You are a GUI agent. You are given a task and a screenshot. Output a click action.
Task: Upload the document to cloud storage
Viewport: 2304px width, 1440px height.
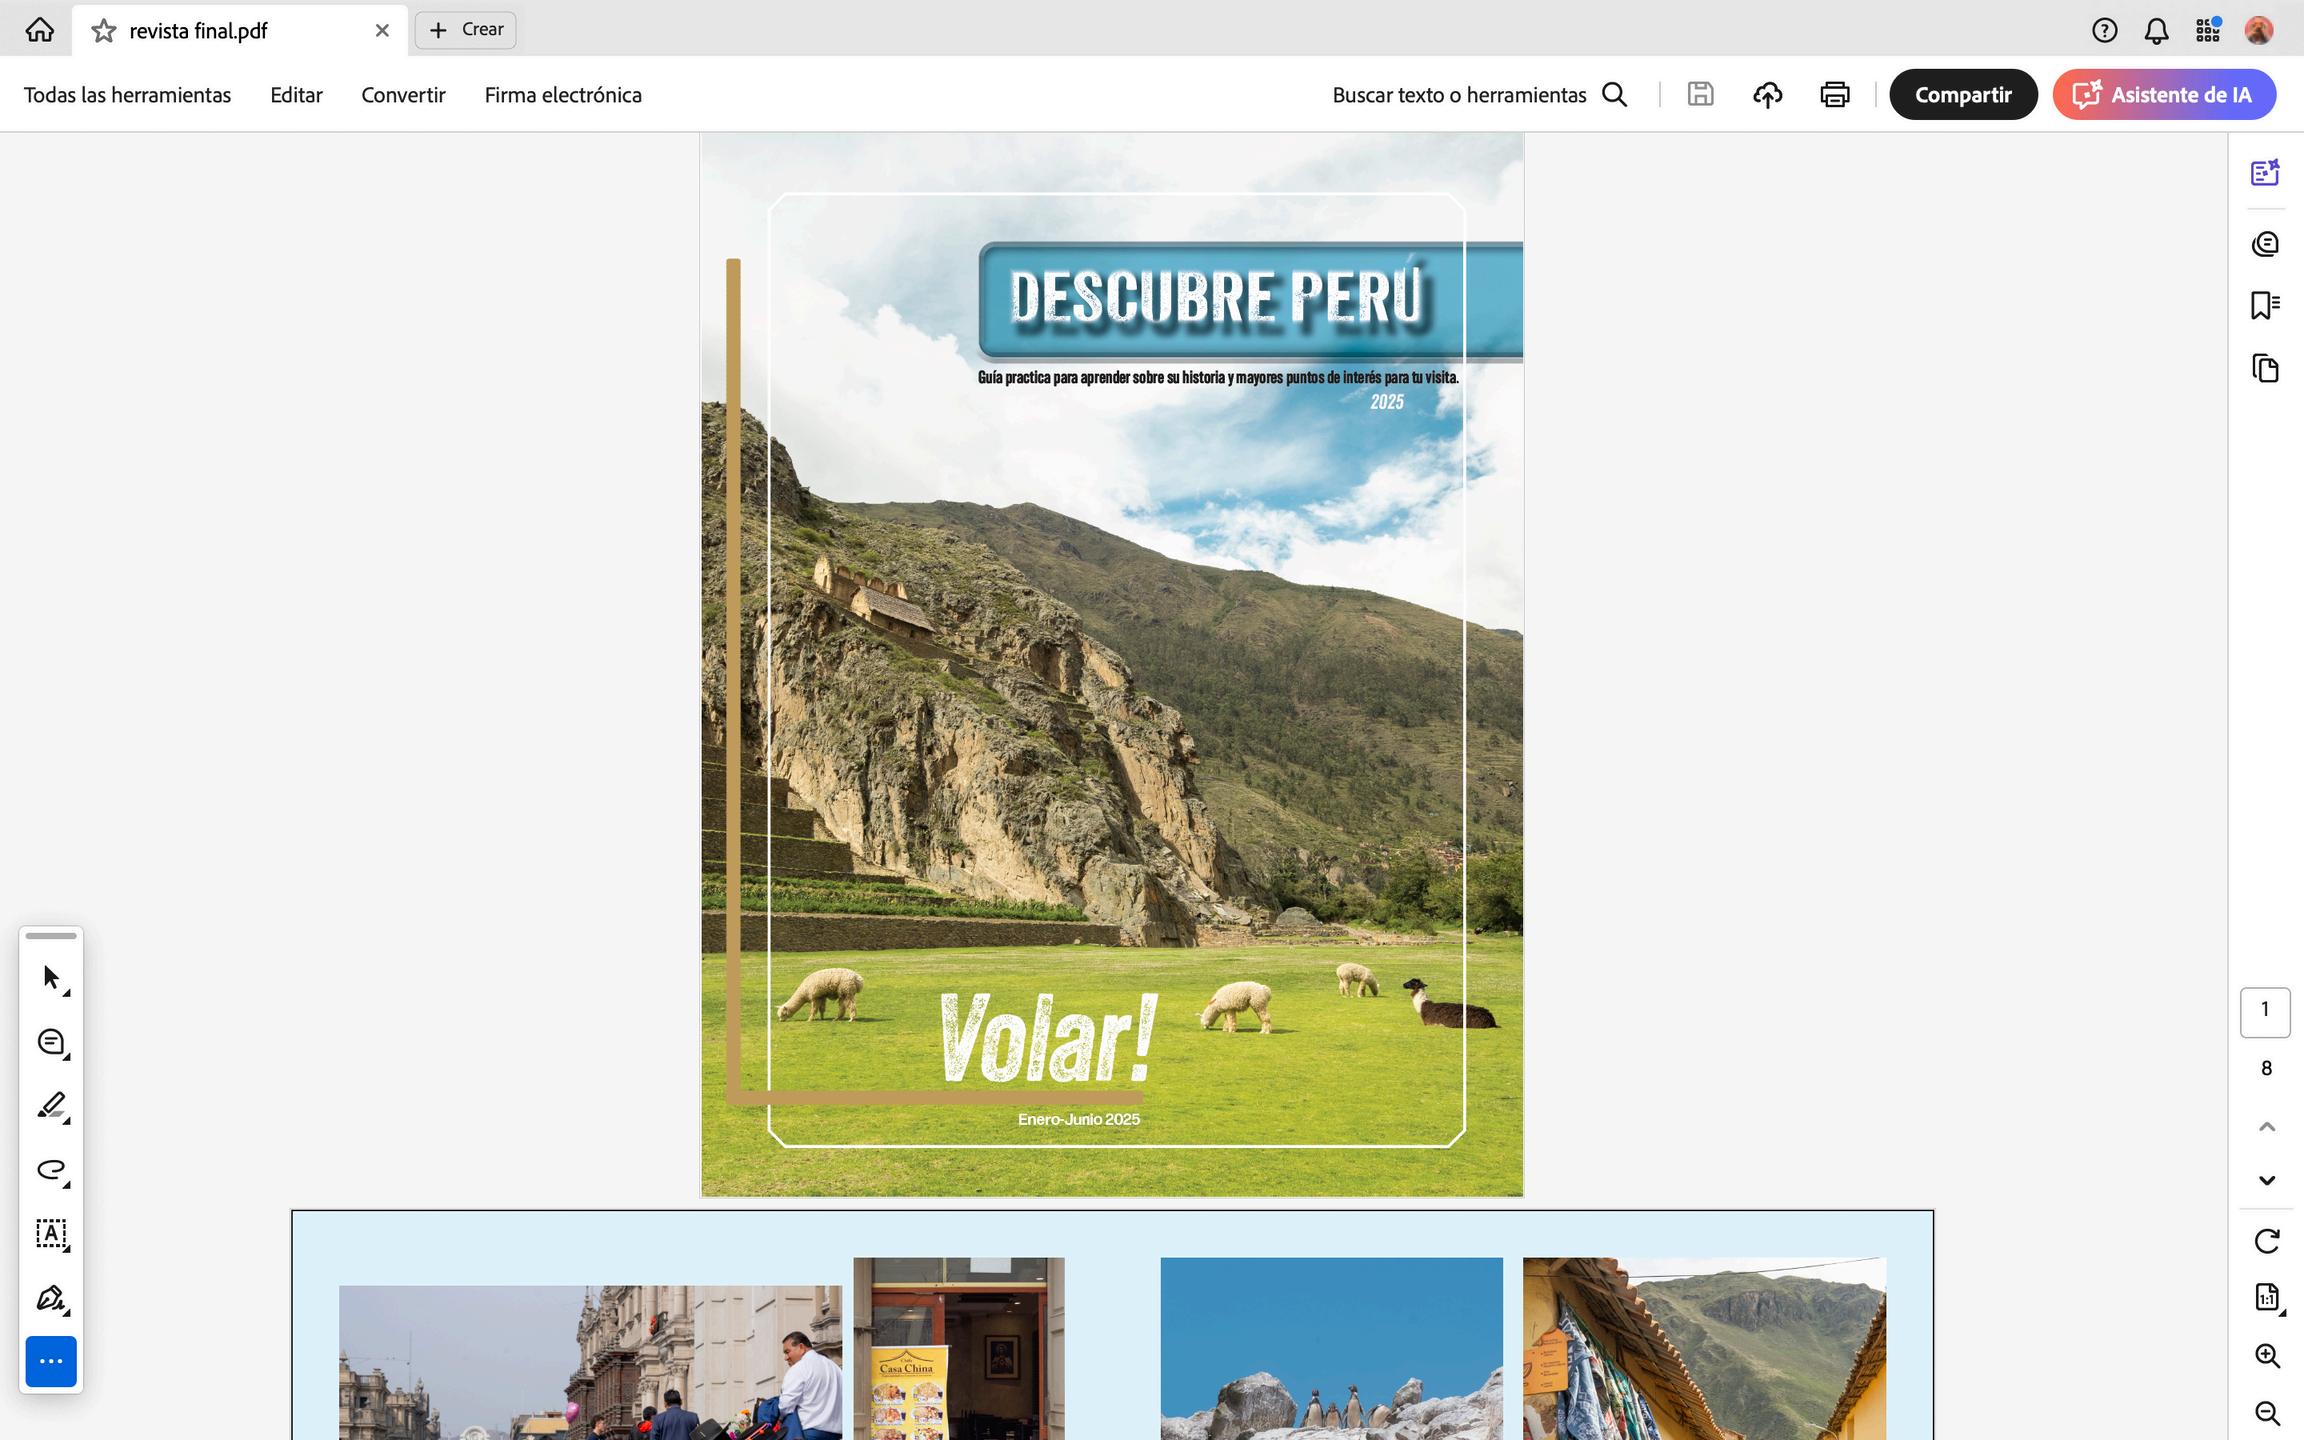(x=1767, y=95)
